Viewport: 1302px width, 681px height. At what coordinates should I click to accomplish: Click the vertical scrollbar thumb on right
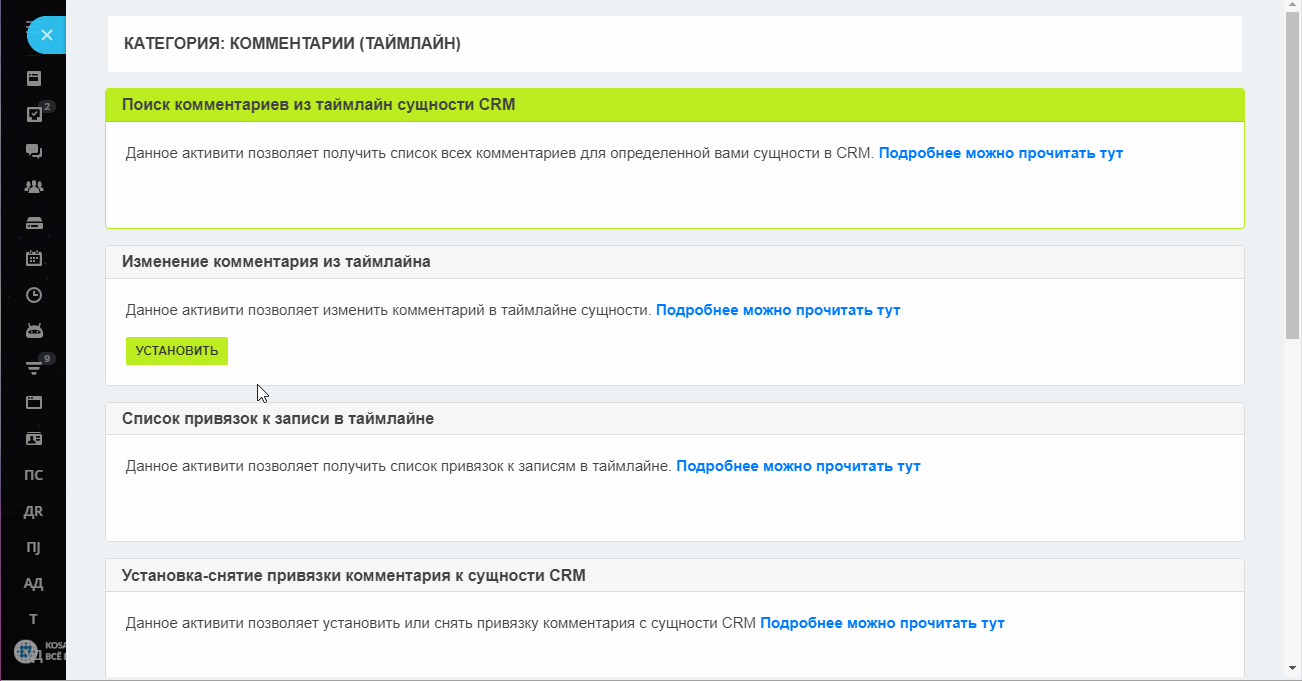(x=1292, y=176)
